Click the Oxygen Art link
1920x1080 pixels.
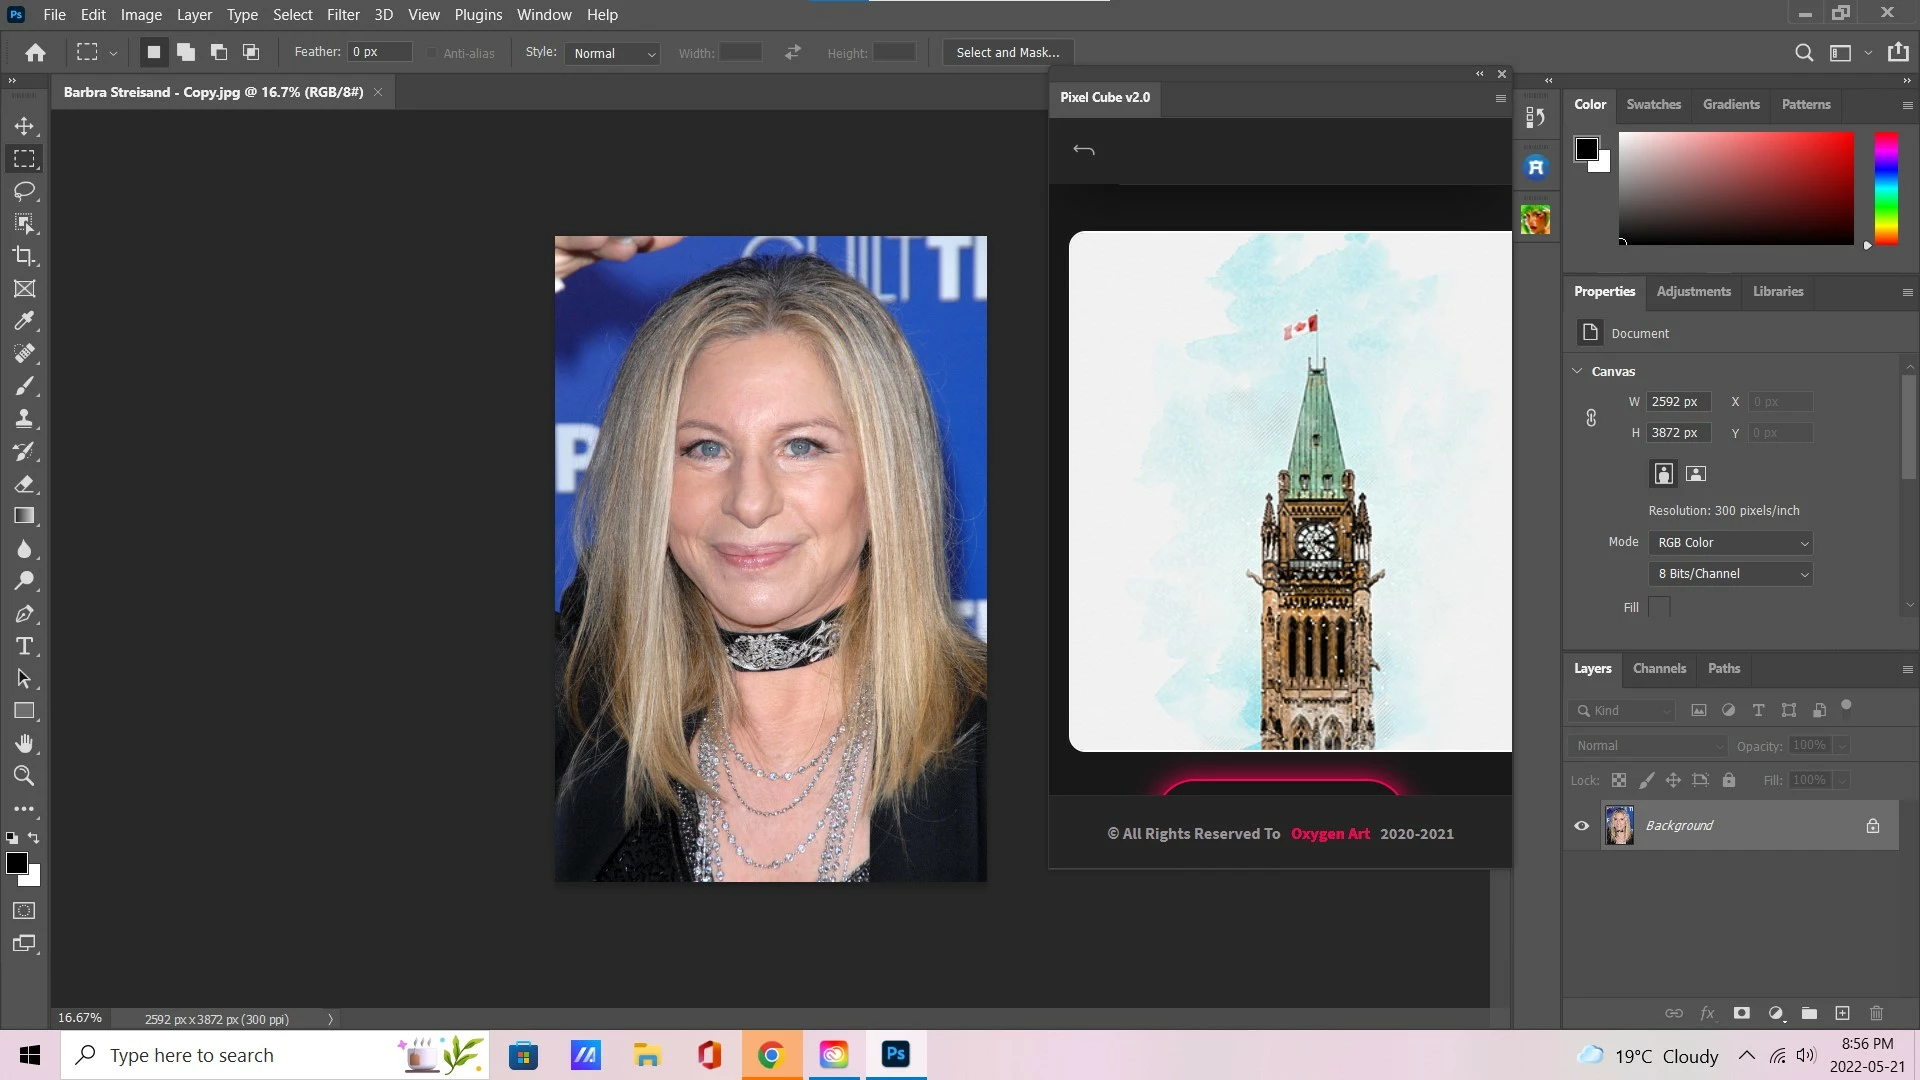click(x=1330, y=834)
